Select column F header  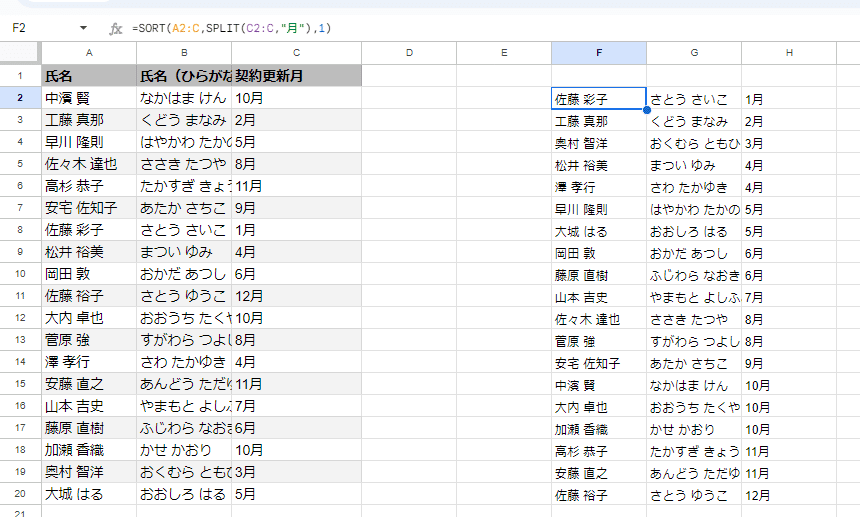coord(599,53)
